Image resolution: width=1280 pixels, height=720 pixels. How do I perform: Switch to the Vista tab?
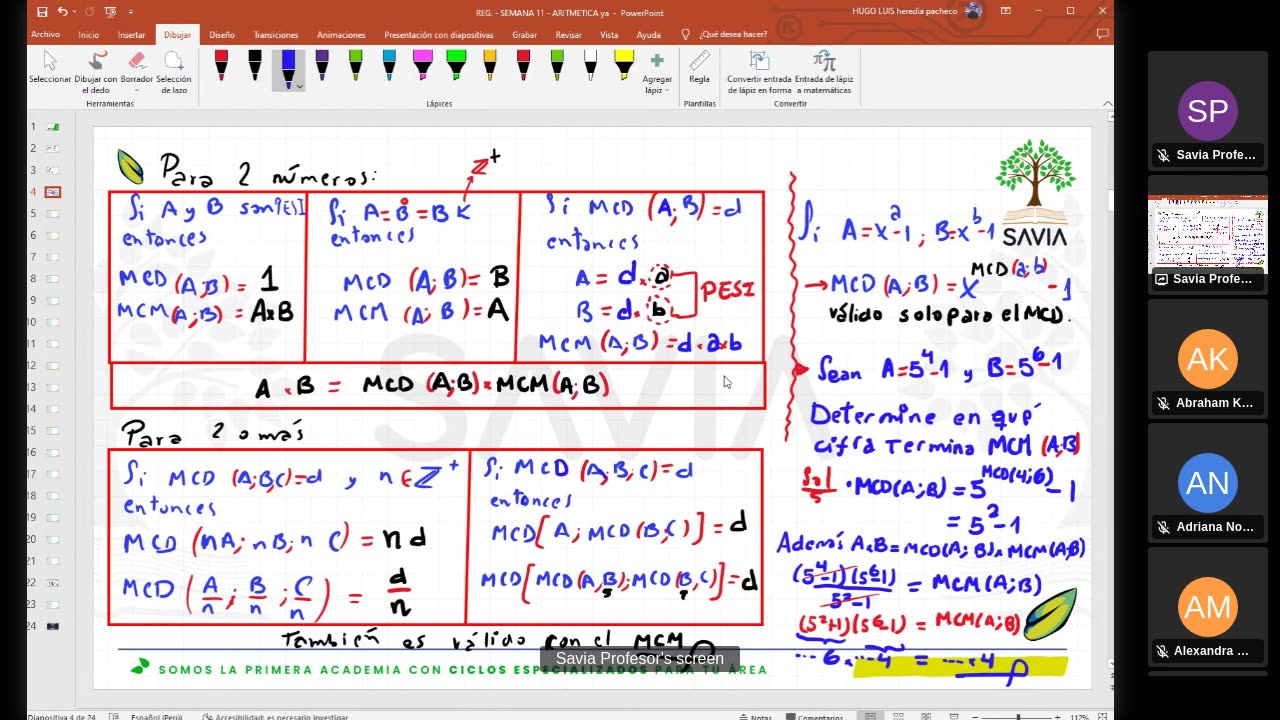tap(609, 34)
